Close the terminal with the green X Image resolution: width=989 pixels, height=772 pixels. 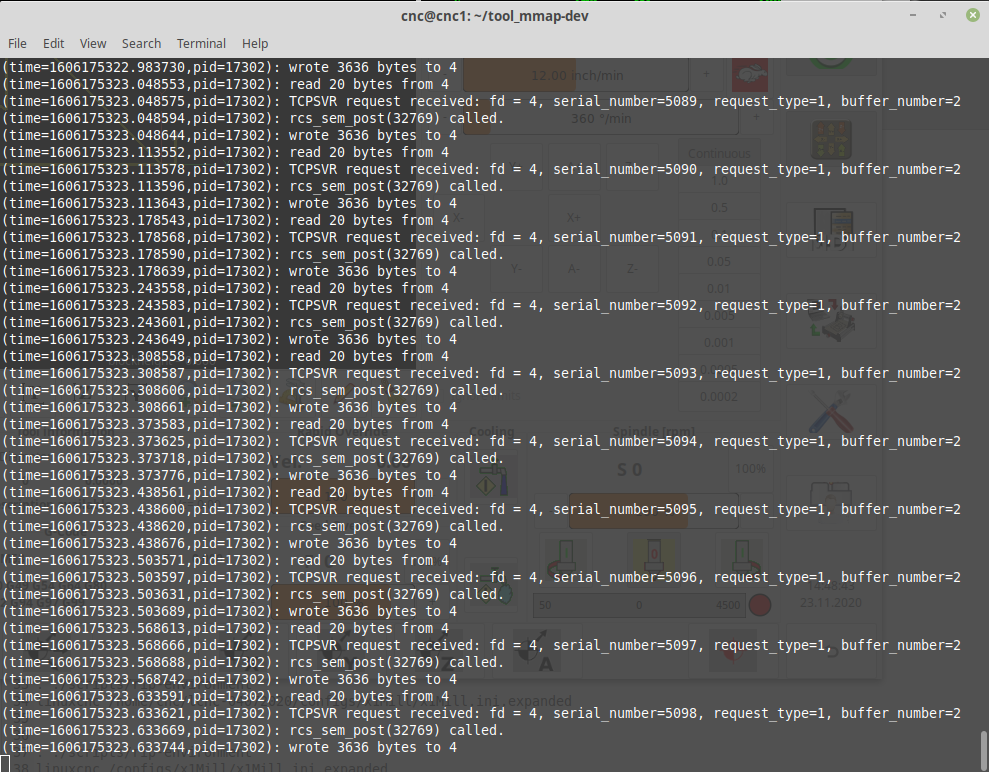tap(971, 15)
